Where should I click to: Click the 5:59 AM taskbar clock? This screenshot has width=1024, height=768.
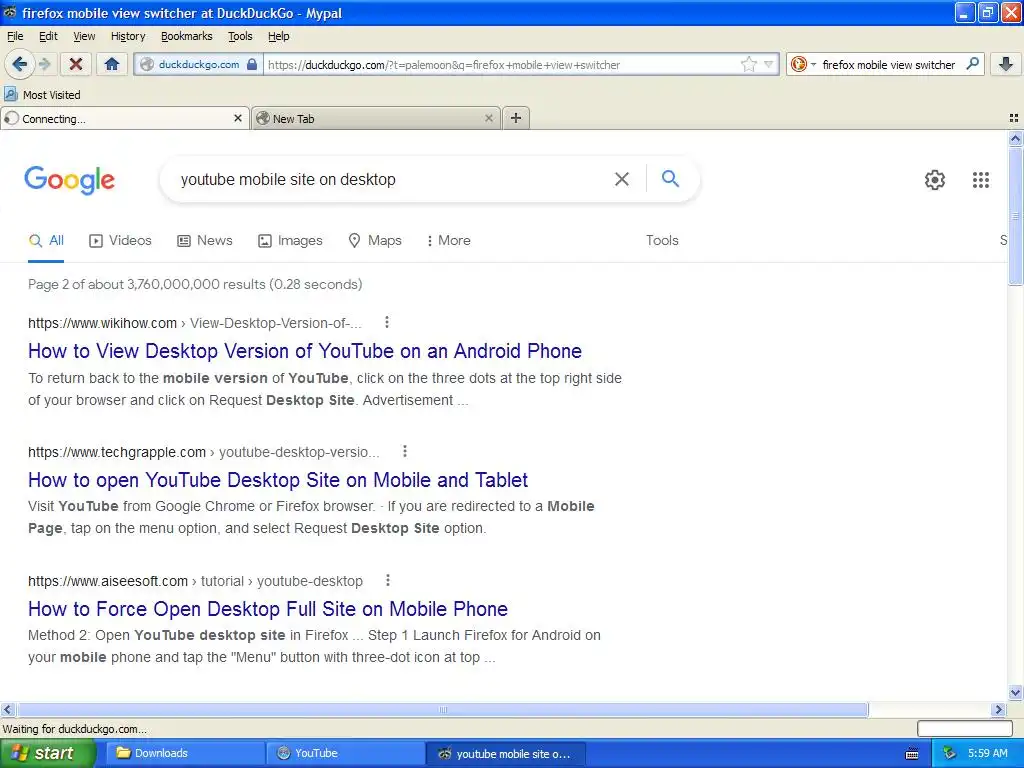pyautogui.click(x=987, y=753)
